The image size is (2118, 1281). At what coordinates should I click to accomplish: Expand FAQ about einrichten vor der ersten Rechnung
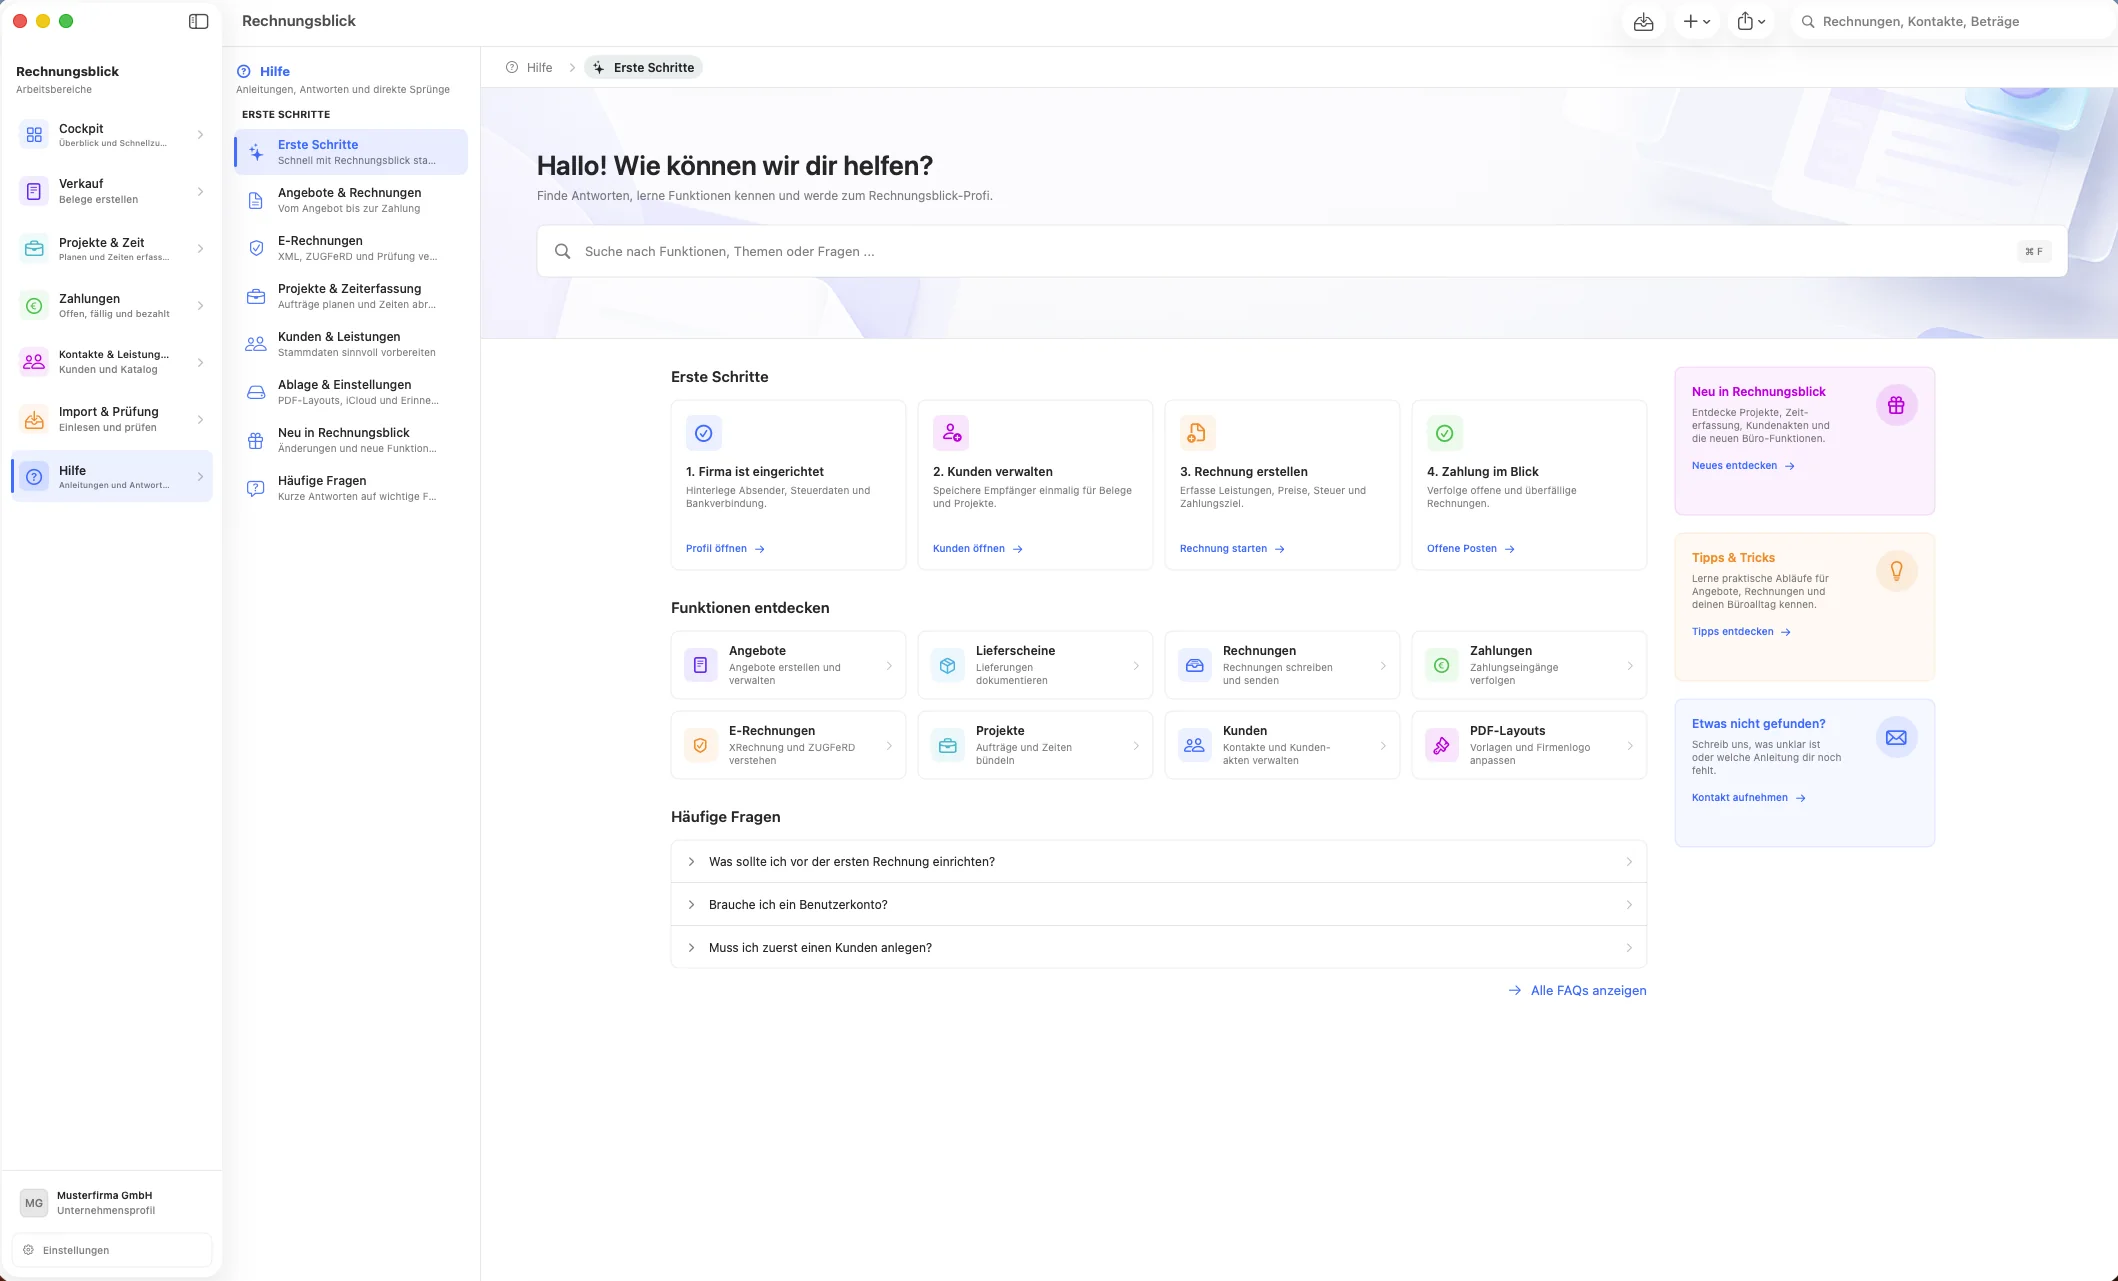pos(1159,861)
